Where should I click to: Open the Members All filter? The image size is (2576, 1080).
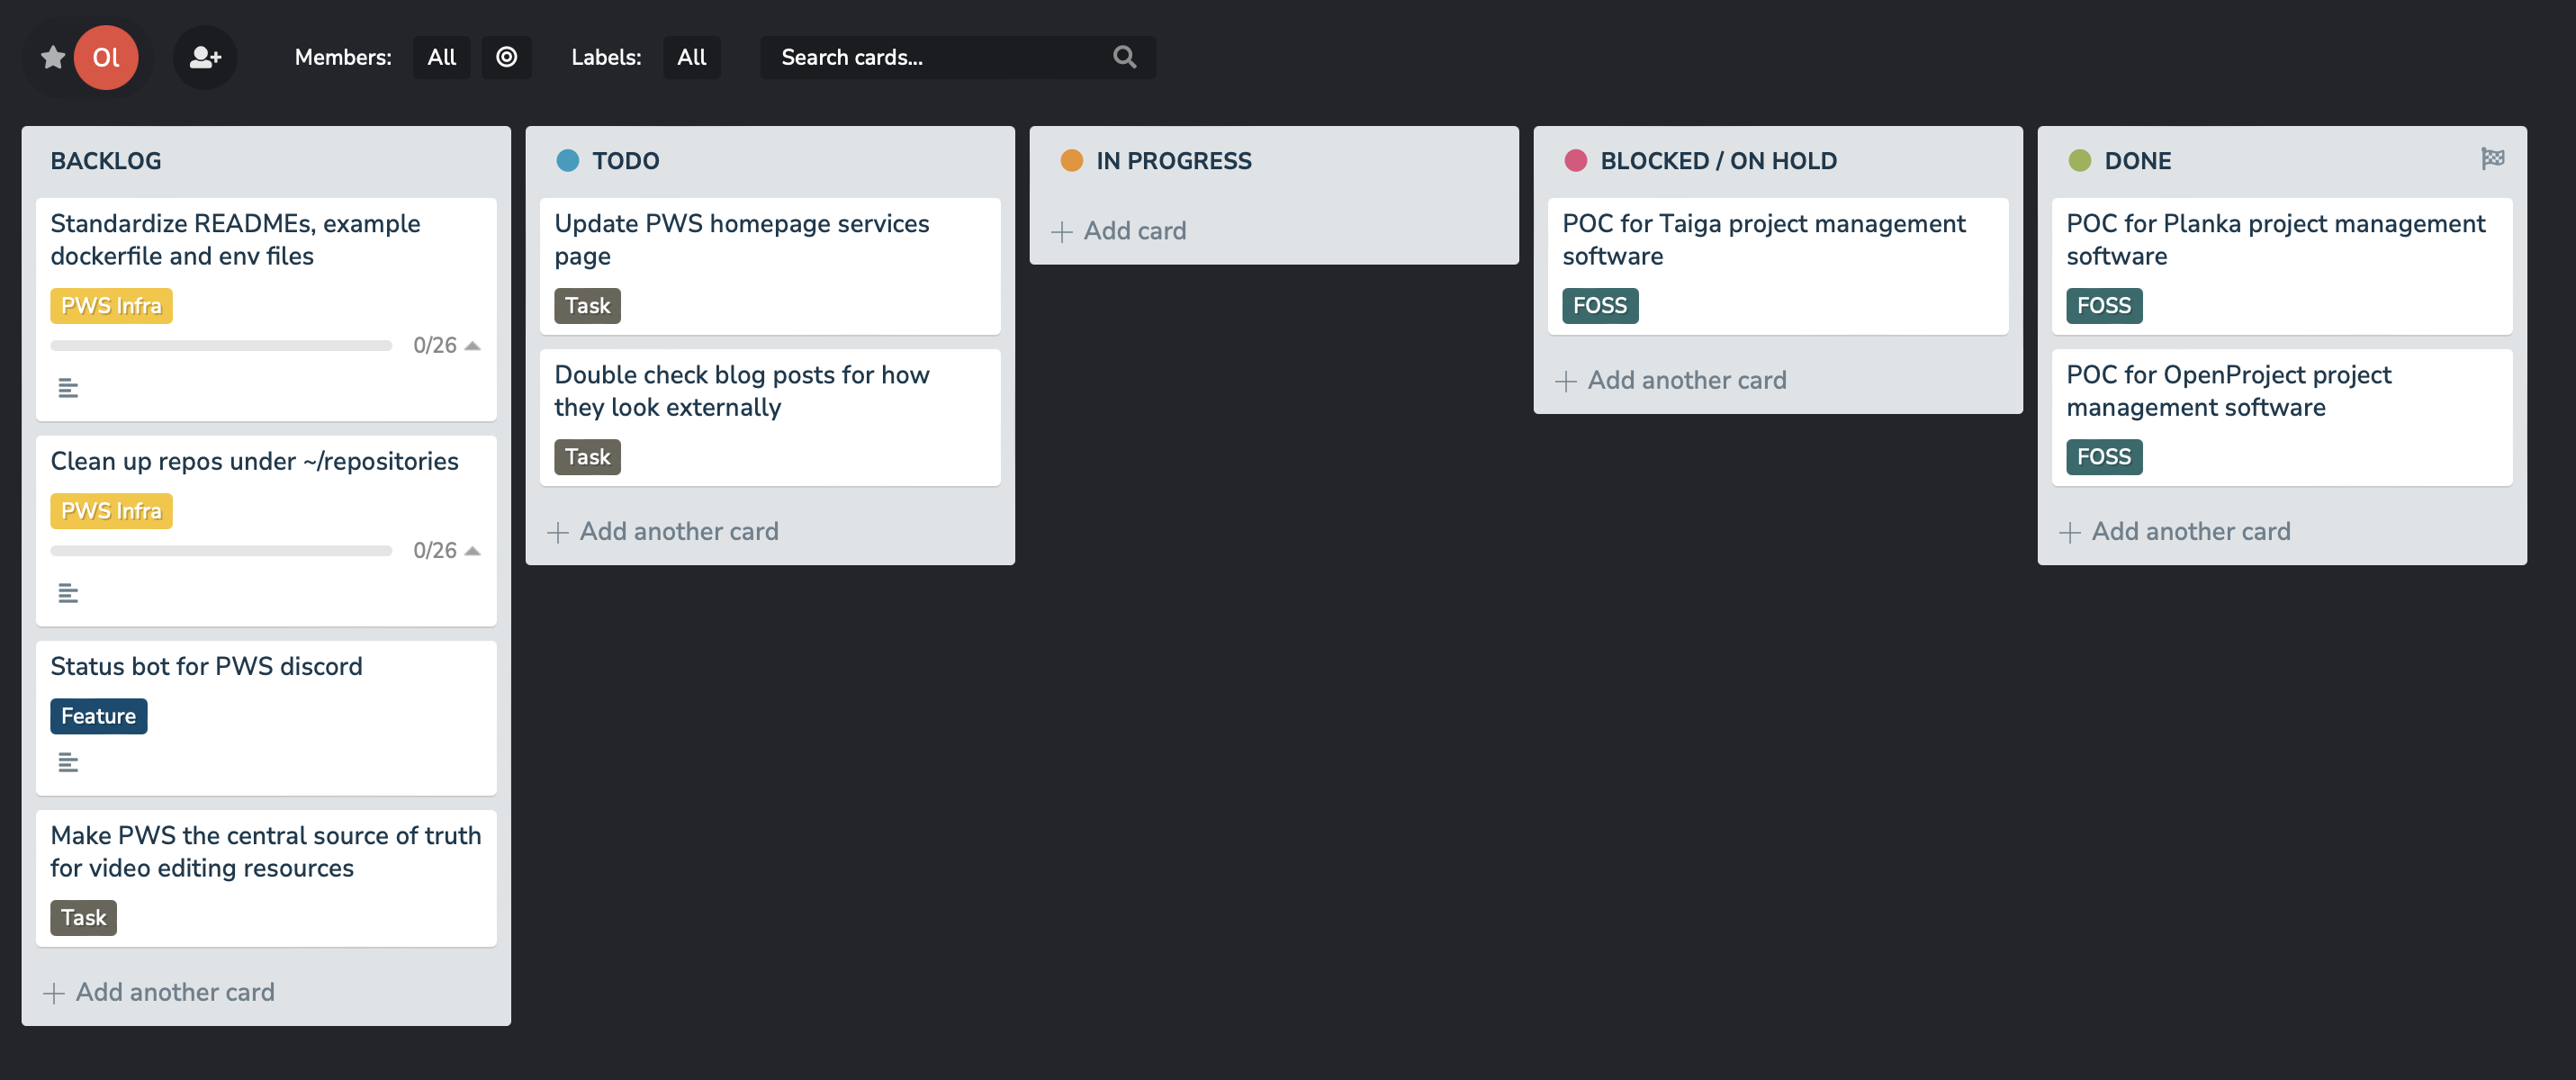point(441,57)
